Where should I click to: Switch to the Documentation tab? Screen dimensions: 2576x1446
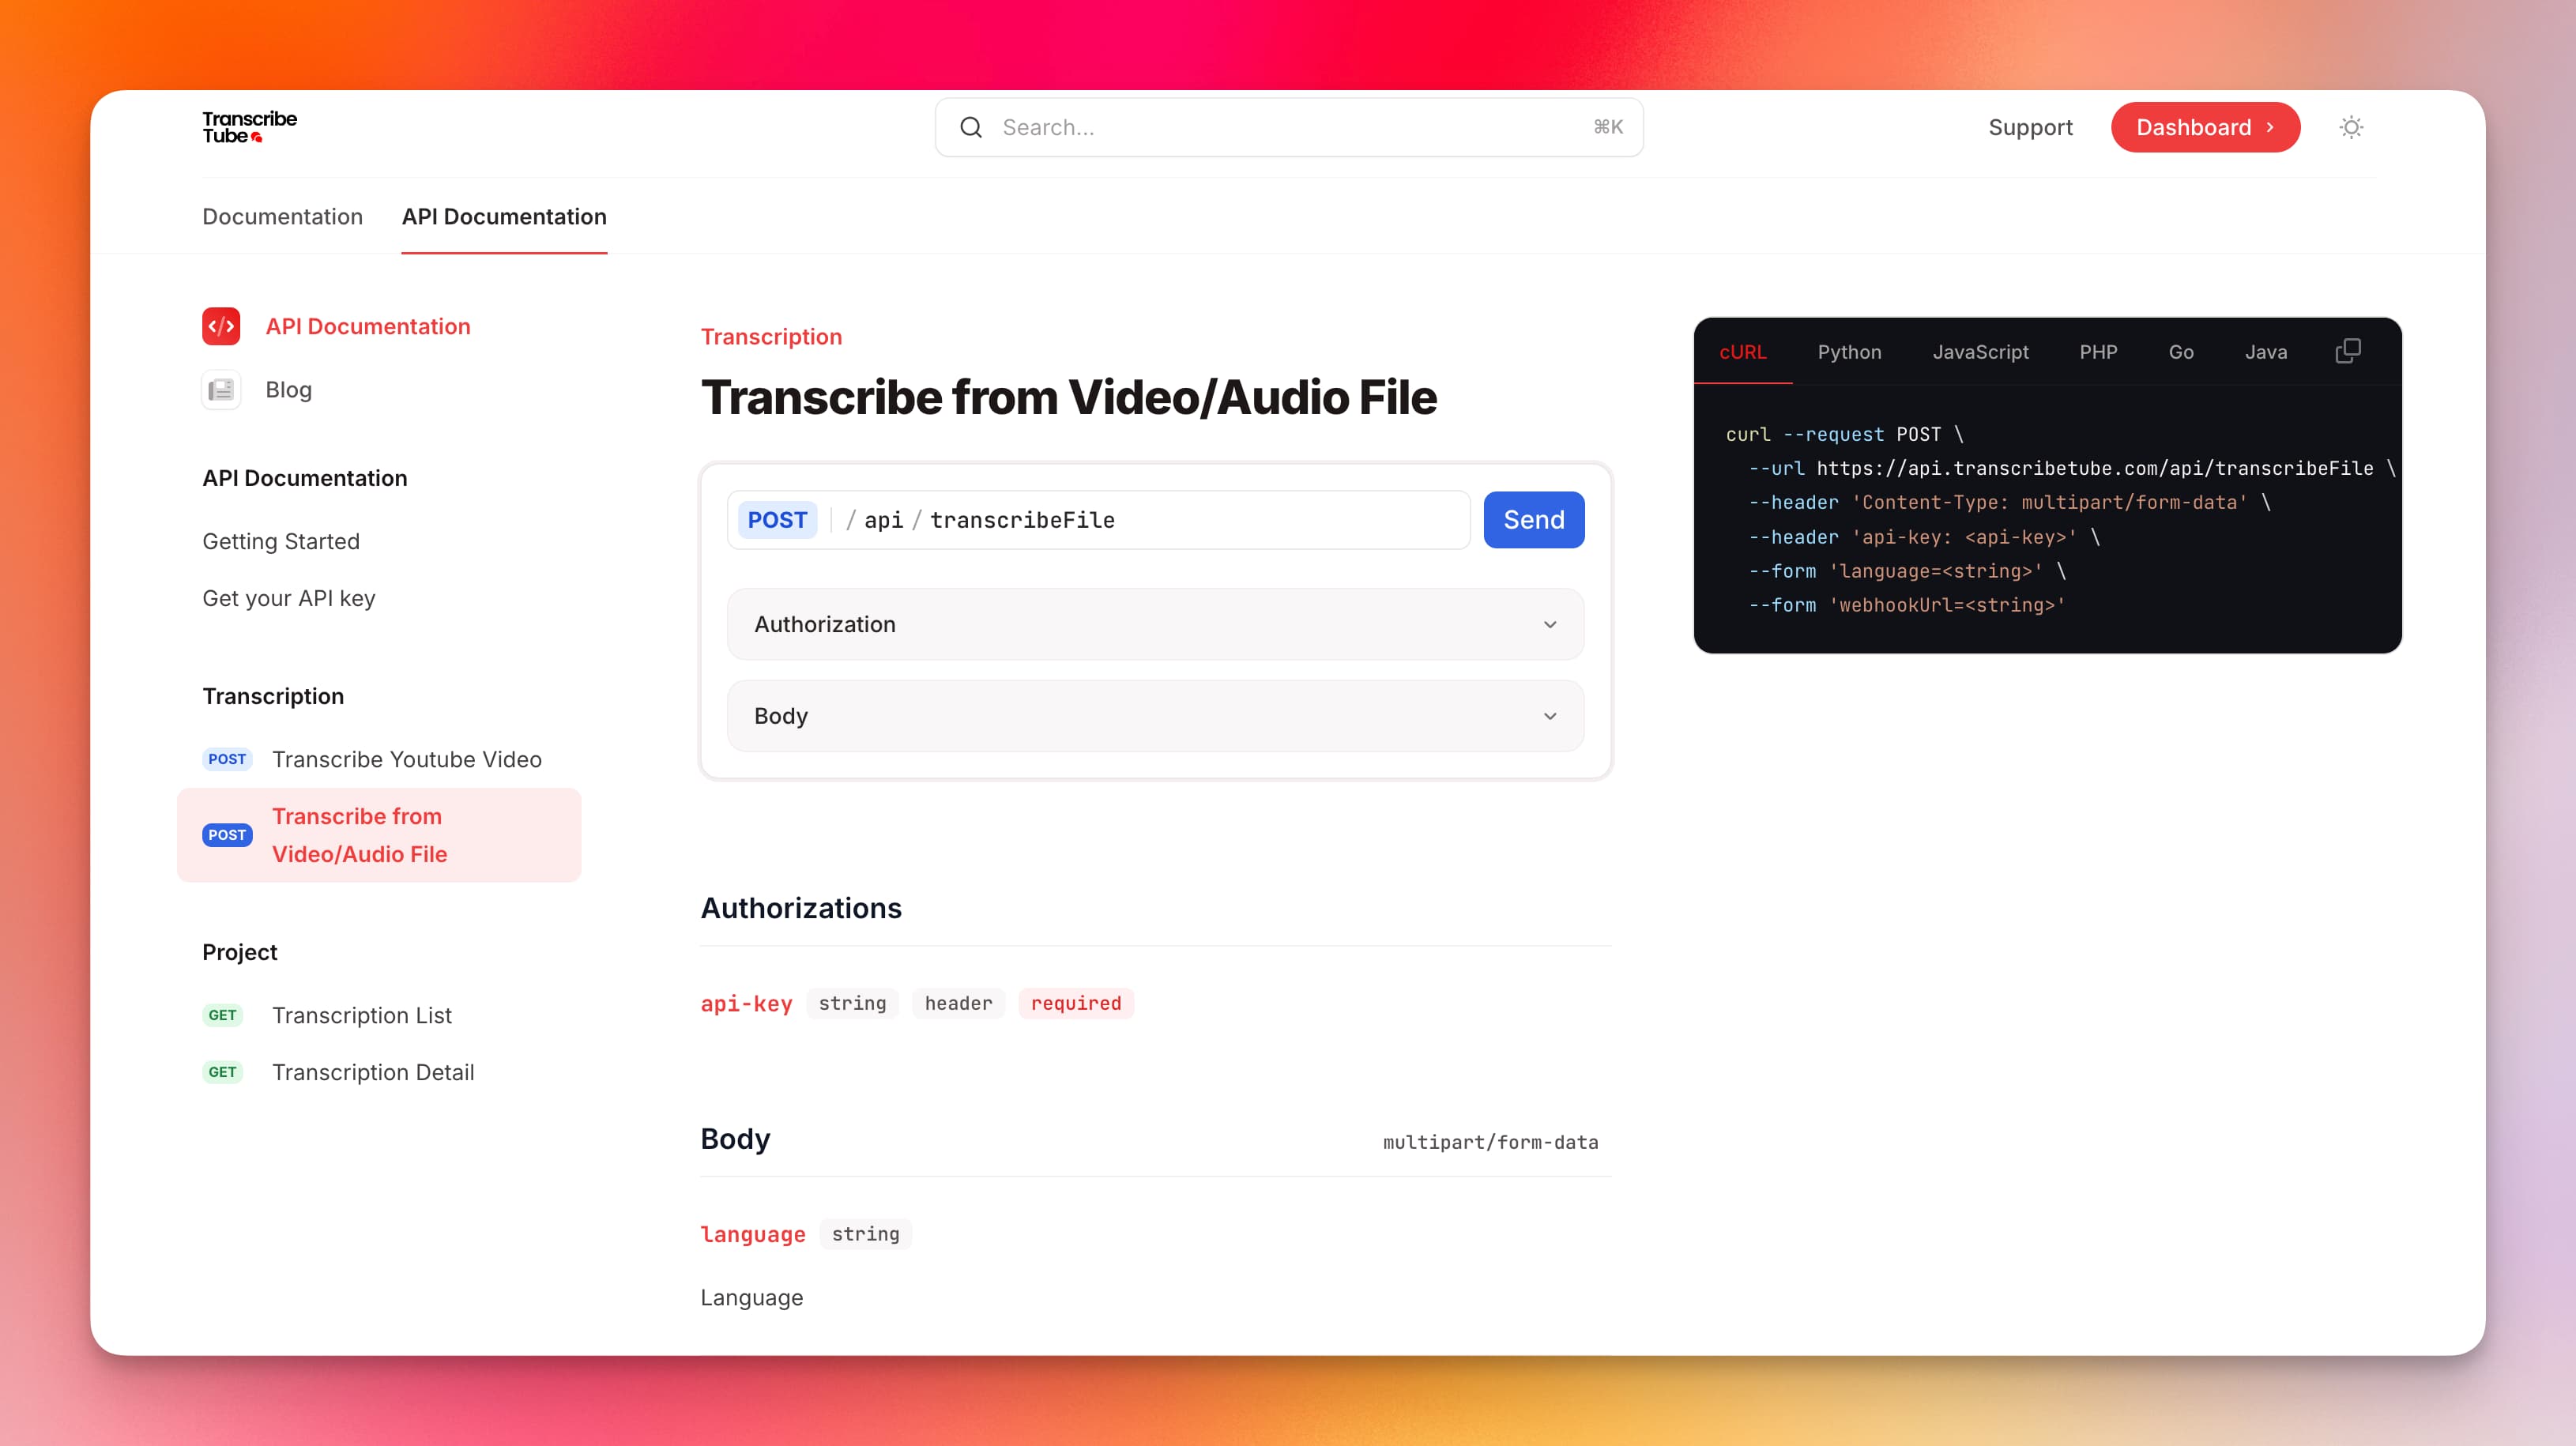pyautogui.click(x=282, y=216)
